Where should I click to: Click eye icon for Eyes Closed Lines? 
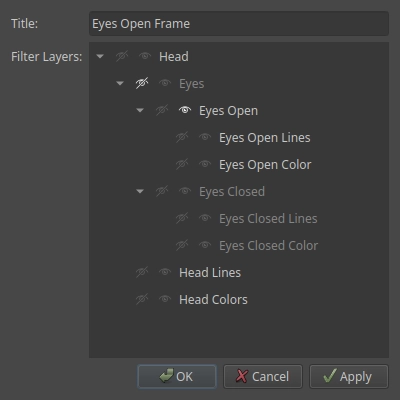tap(205, 218)
